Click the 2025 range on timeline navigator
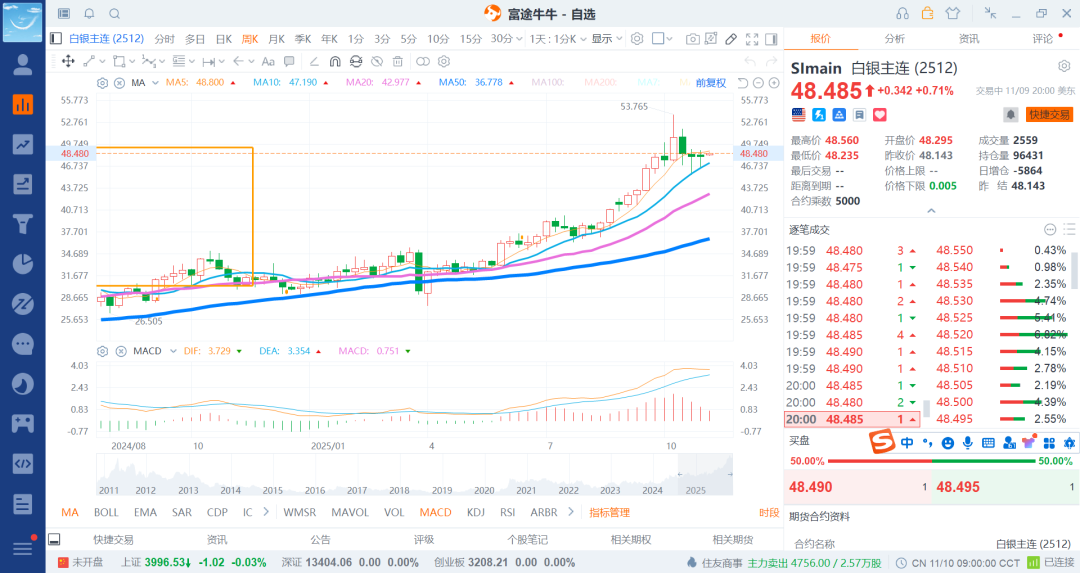This screenshot has height=573, width=1080. [x=696, y=490]
